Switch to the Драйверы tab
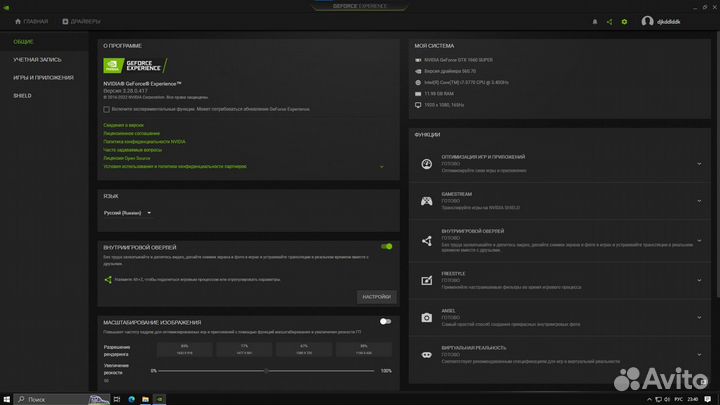 click(81, 20)
